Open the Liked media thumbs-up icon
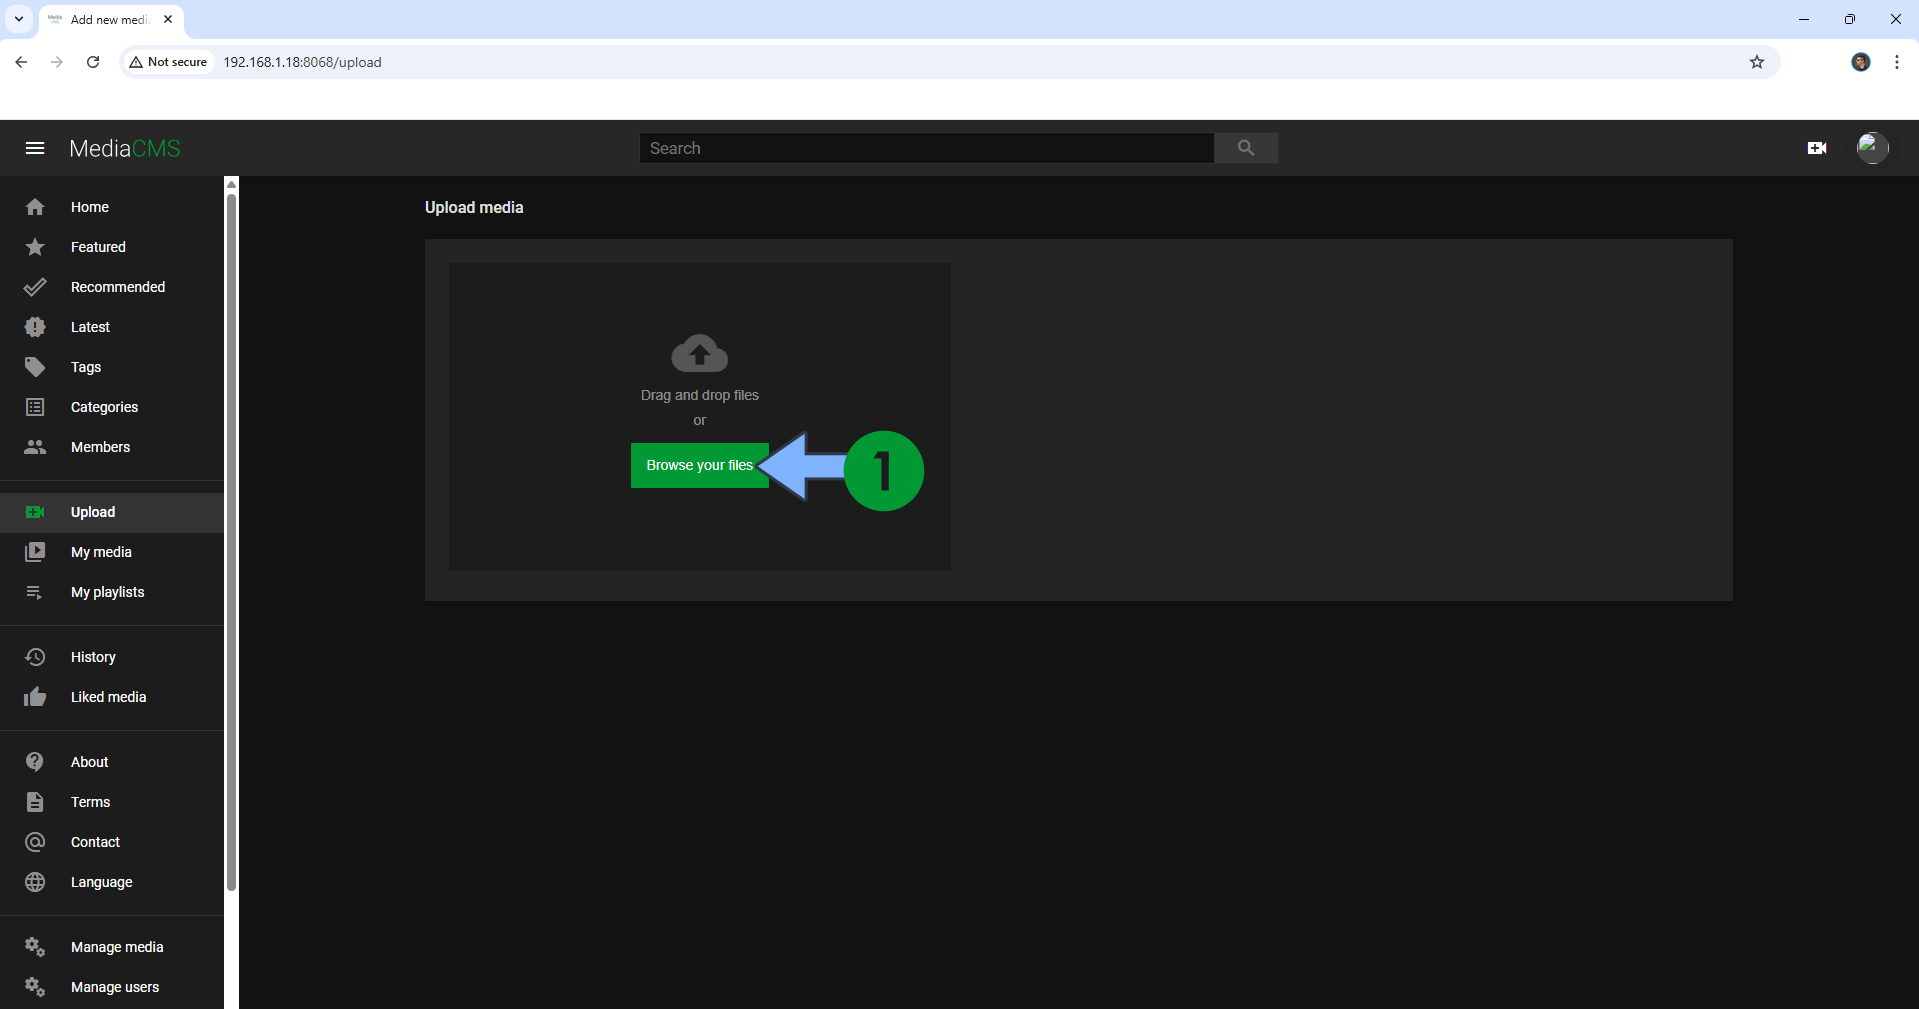This screenshot has height=1009, width=1919. click(35, 696)
